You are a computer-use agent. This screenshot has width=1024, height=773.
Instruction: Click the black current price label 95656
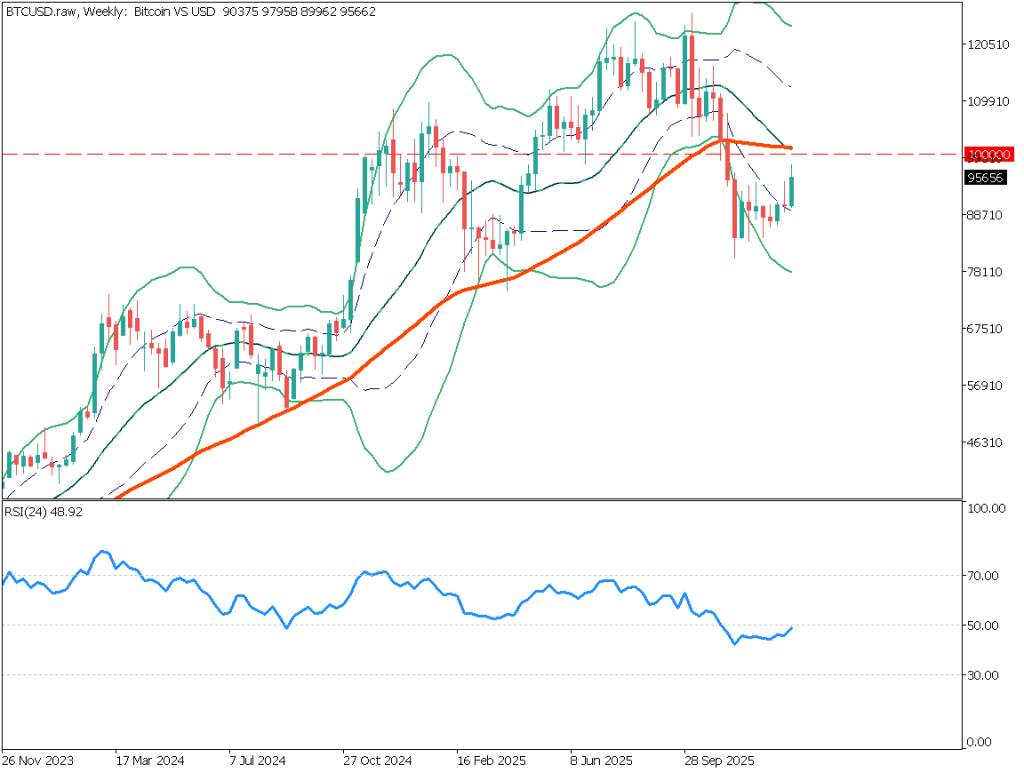tap(989, 178)
